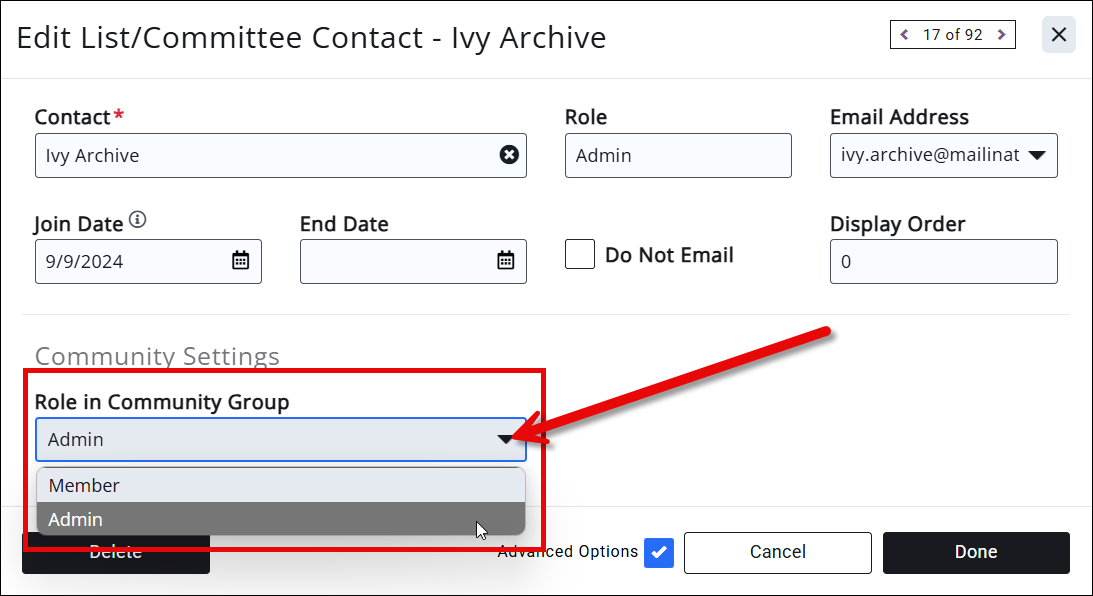The width and height of the screenshot is (1093, 596).
Task: Open the Join Date calendar picker
Action: coord(241,261)
